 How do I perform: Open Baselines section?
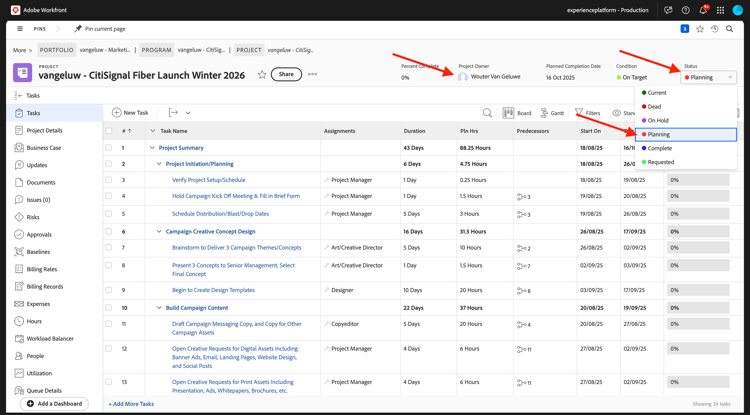38,251
